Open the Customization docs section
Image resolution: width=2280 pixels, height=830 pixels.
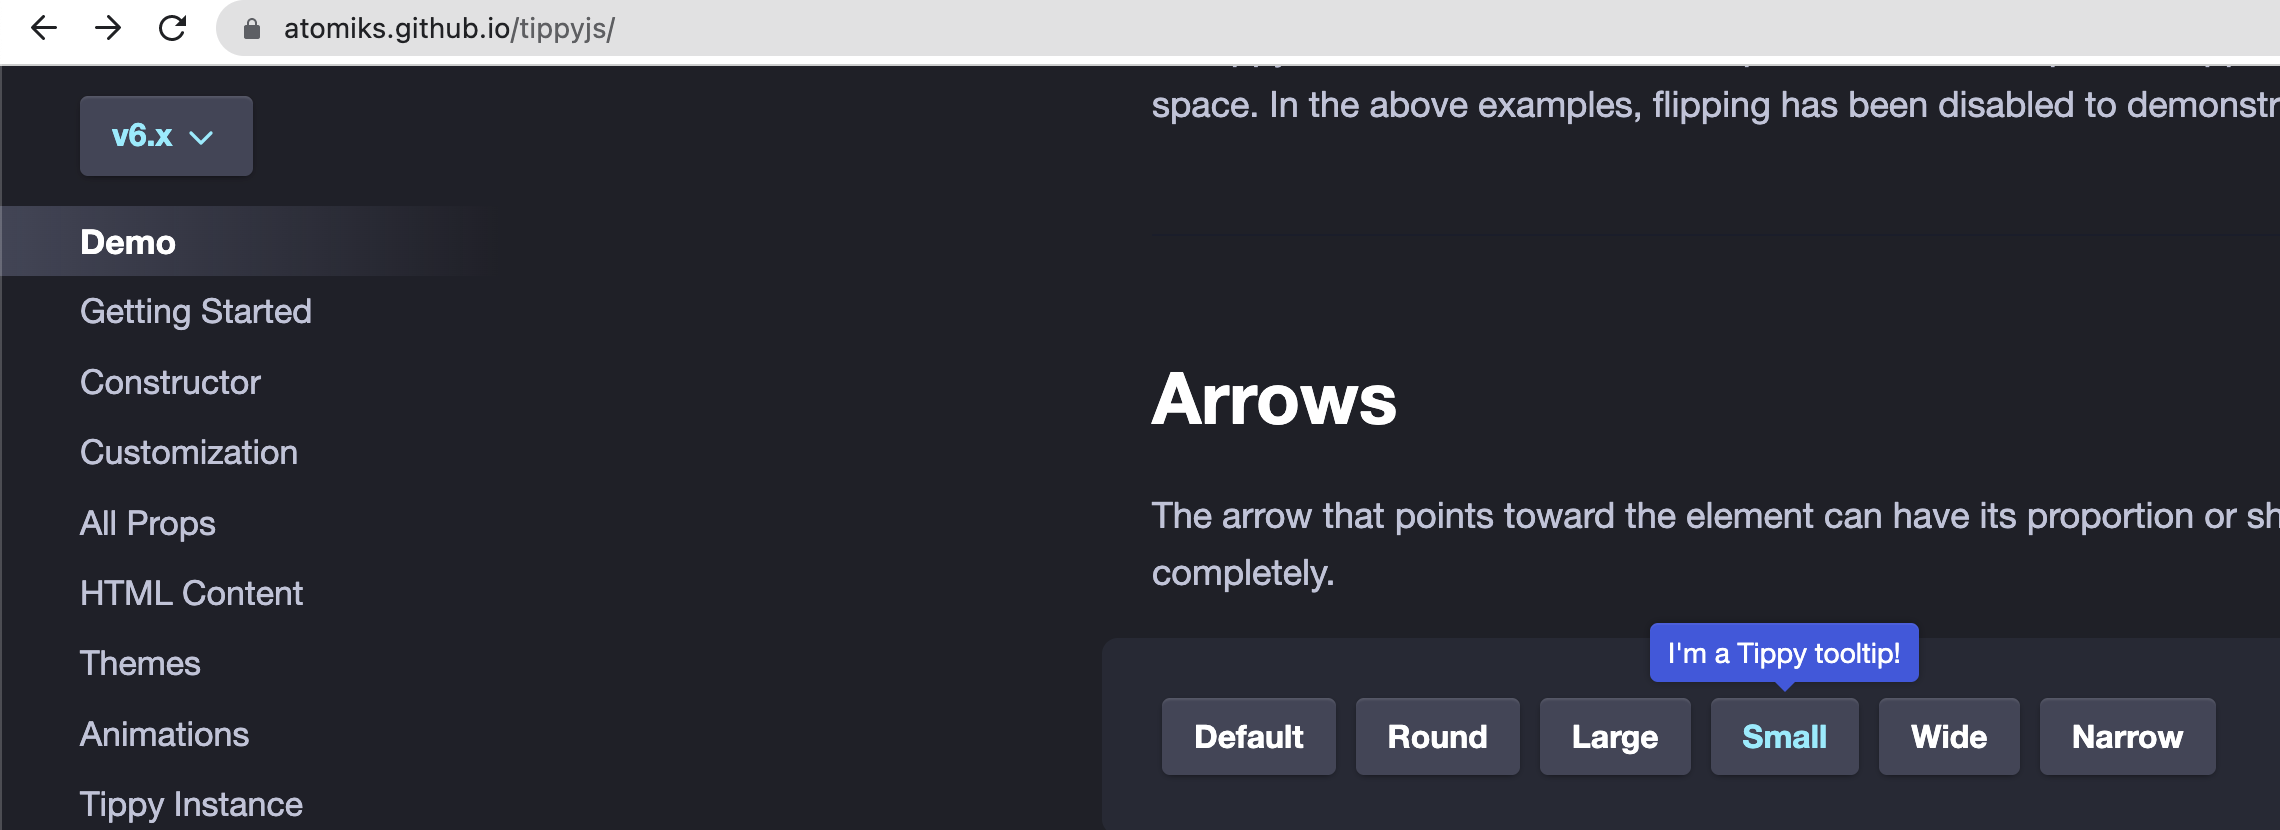click(x=189, y=452)
